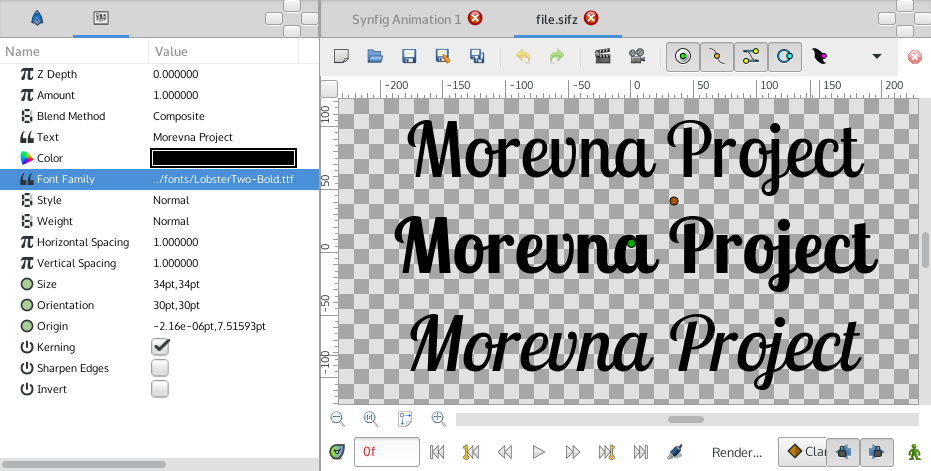Open Render settings via the clapperboard icon
The width and height of the screenshot is (931, 471).
603,56
